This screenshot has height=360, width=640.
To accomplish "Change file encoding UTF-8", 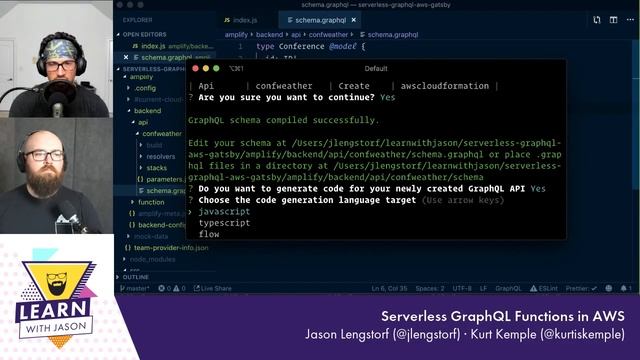I will (462, 289).
